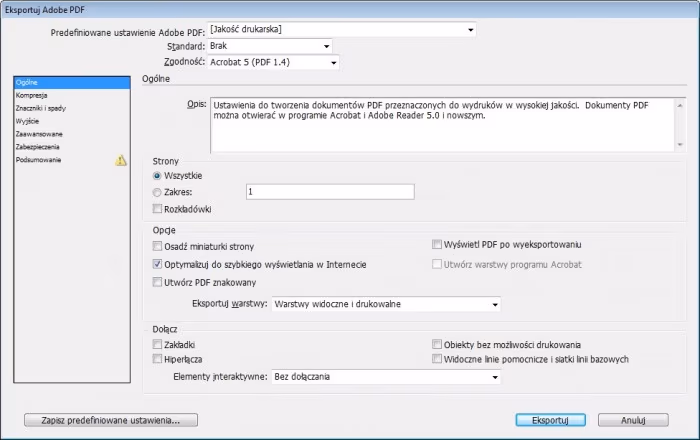Enable Obiekty bez możliwości drukowania
Viewport: 700px width, 440px height.
[437, 344]
